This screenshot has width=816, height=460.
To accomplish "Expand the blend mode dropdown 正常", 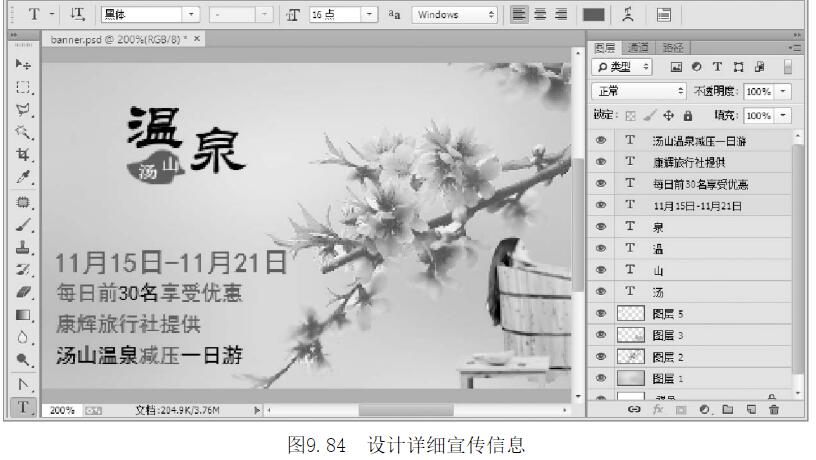I will pyautogui.click(x=640, y=90).
